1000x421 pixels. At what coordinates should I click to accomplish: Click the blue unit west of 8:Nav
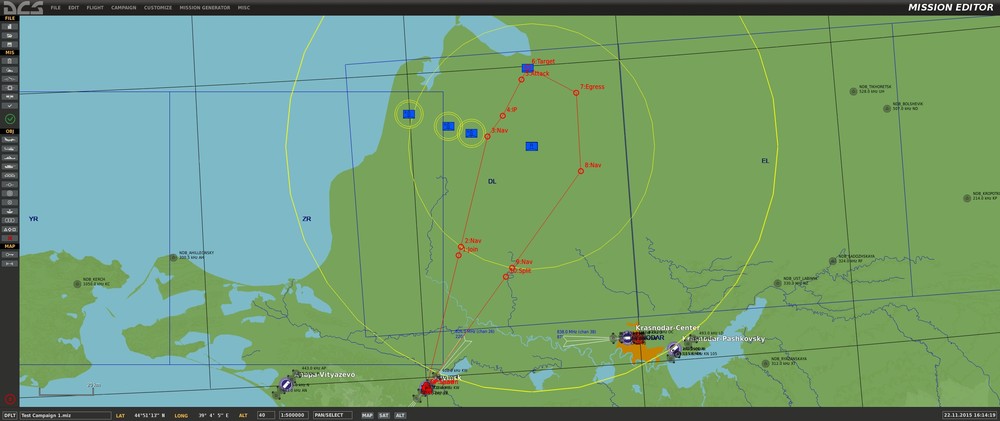tap(532, 146)
